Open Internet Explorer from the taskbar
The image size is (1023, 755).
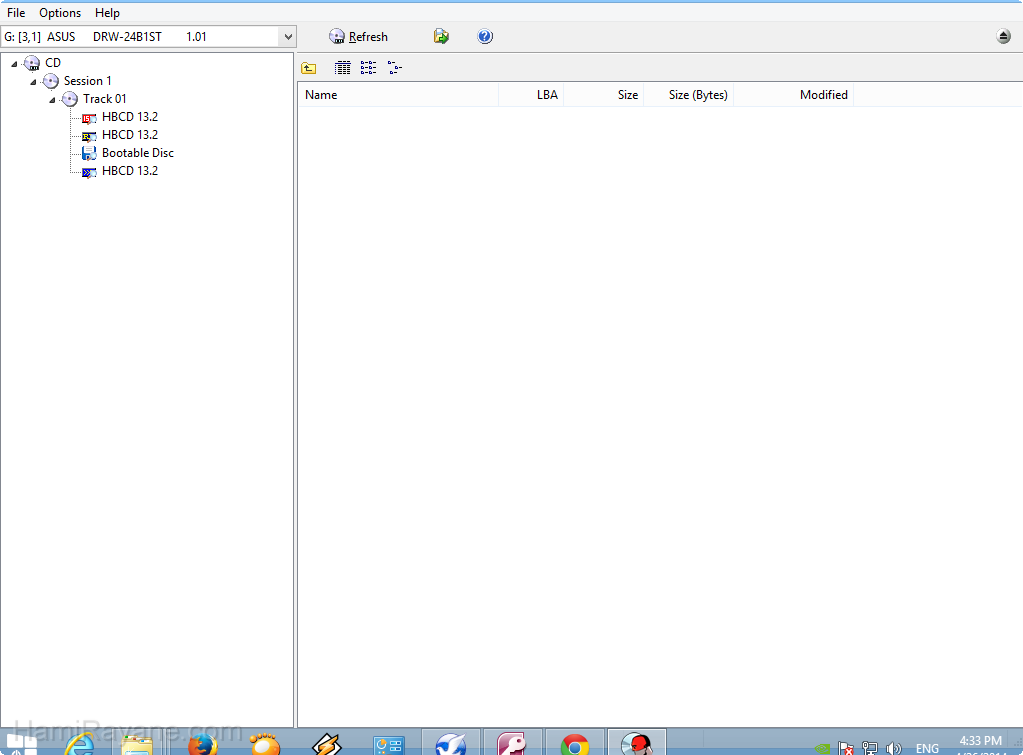(79, 743)
